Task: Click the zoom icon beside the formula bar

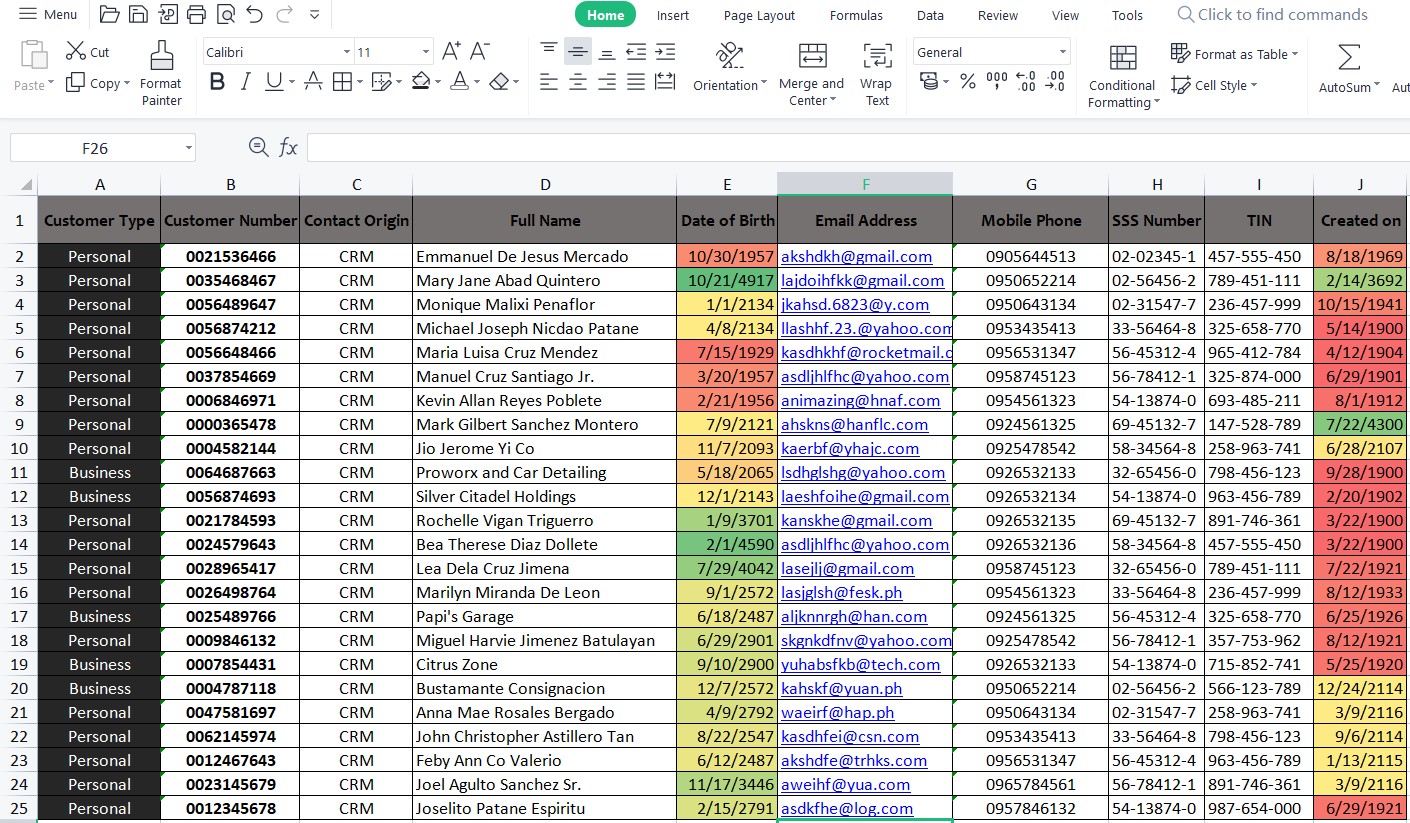Action: (x=259, y=148)
